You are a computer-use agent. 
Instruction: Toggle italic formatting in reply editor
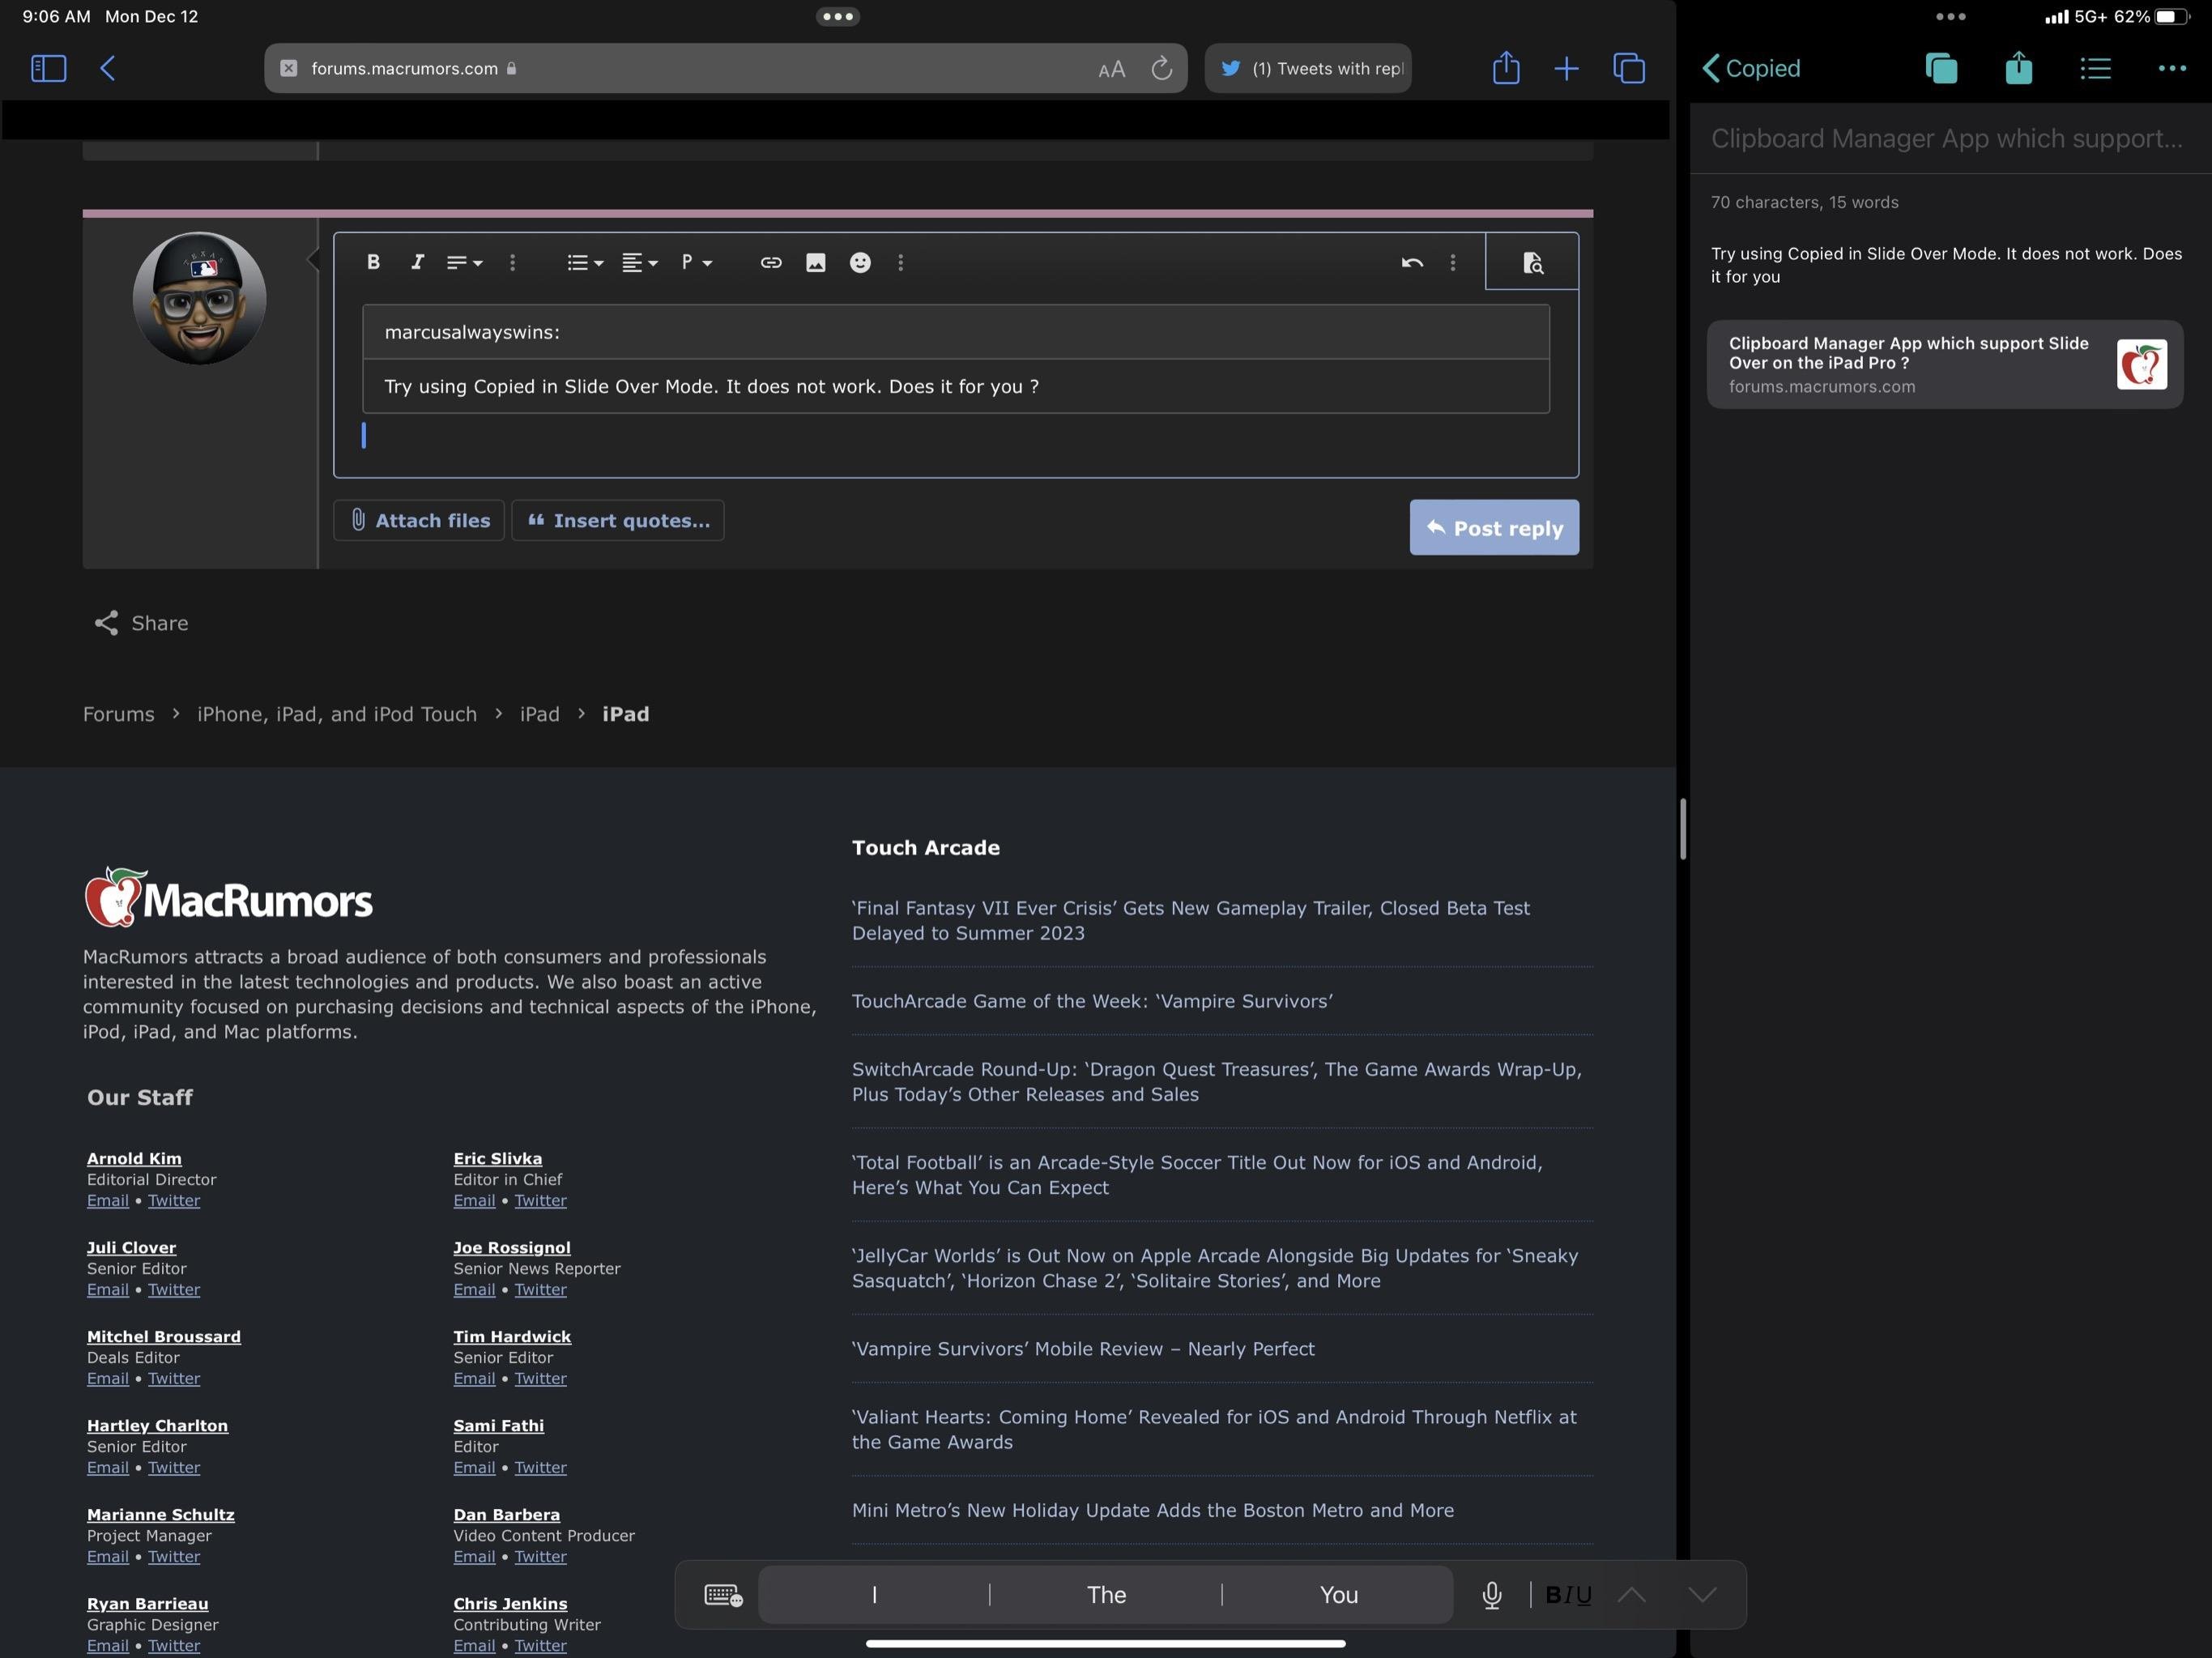pos(417,262)
